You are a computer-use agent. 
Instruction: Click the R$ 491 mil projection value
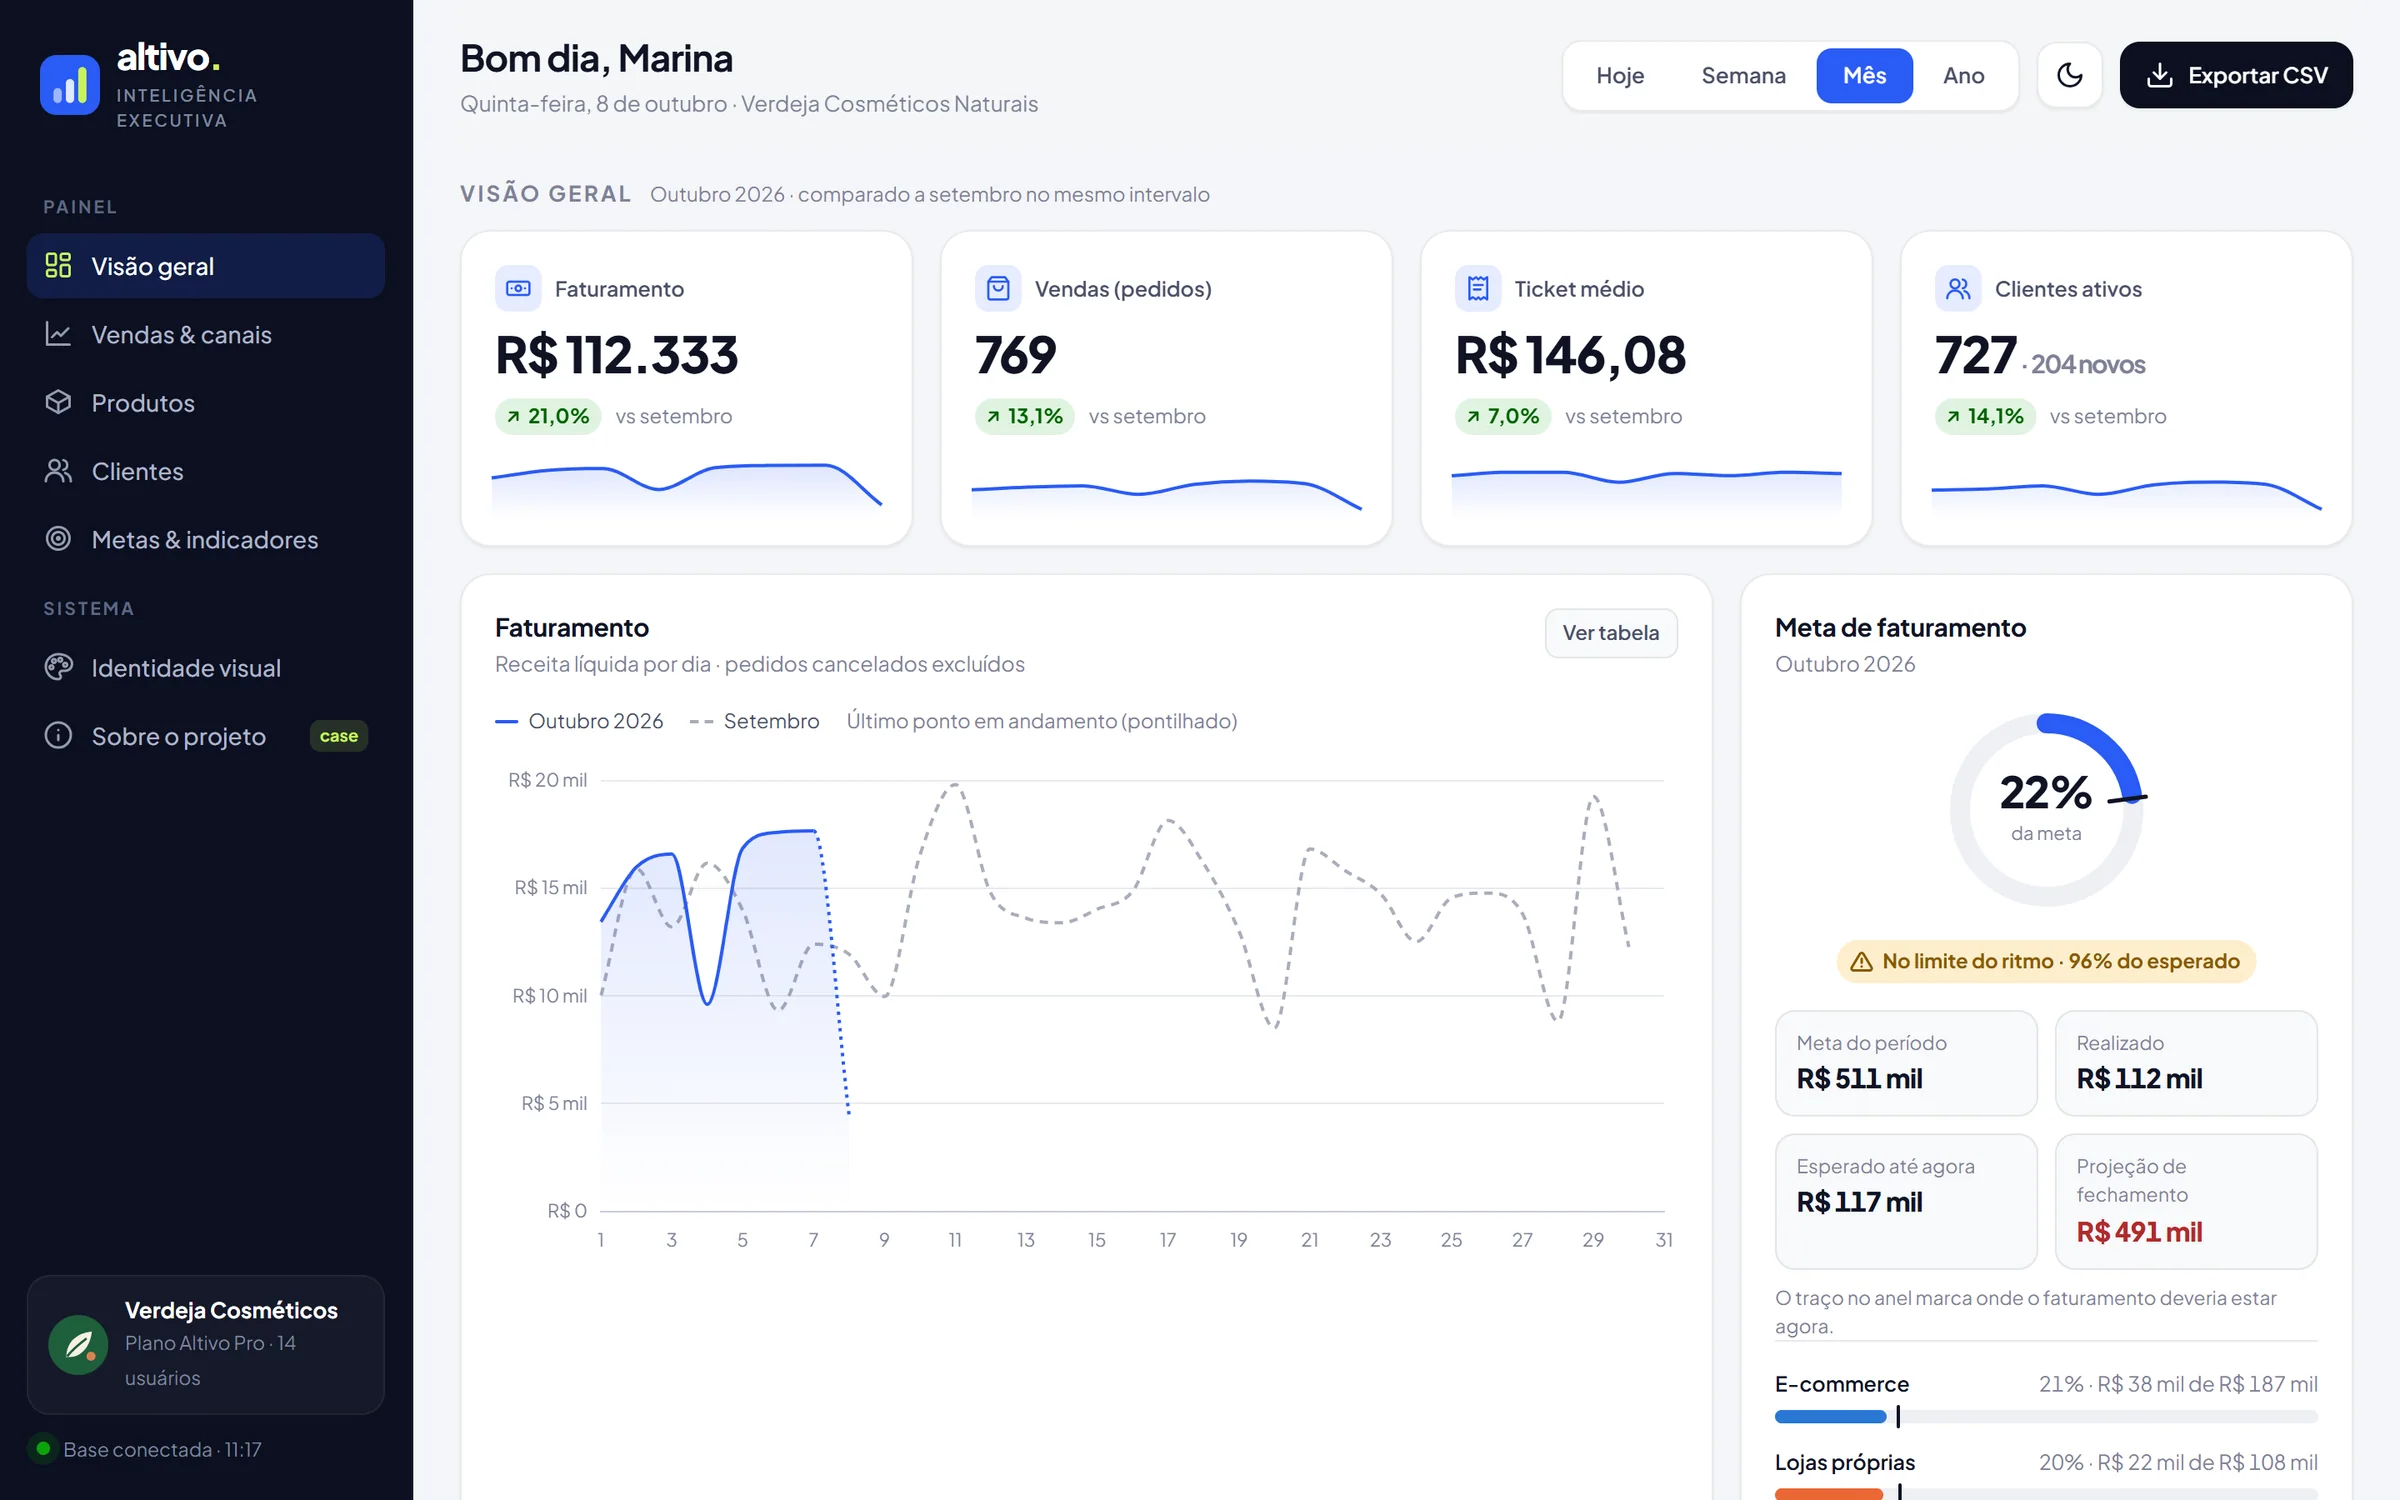click(x=2139, y=1232)
